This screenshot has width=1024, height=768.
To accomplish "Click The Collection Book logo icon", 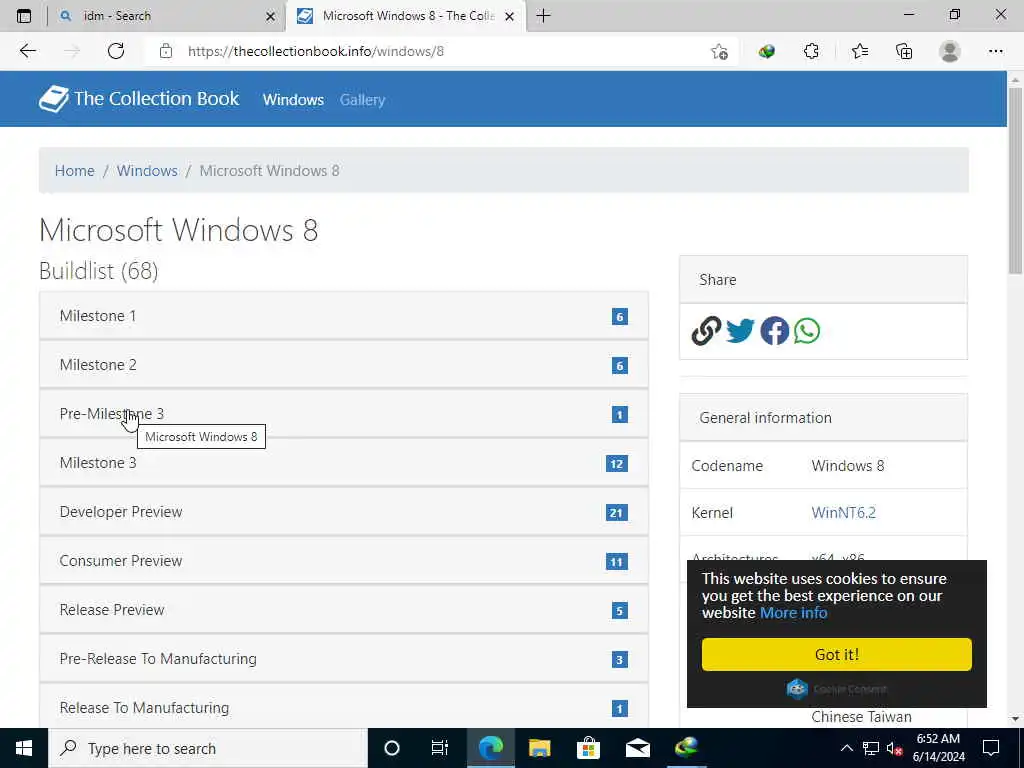I will click(x=54, y=99).
